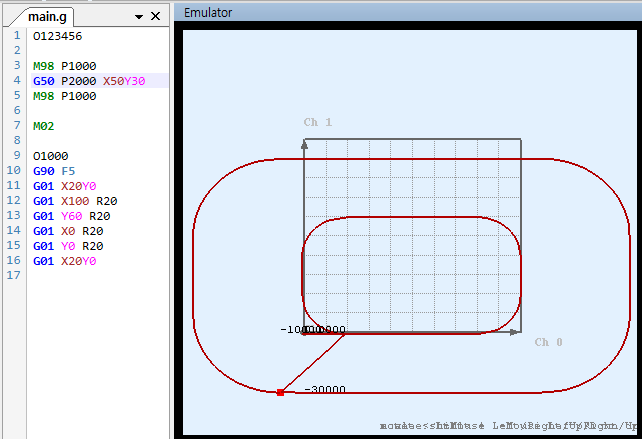Click the O123456 program number line

57,36
